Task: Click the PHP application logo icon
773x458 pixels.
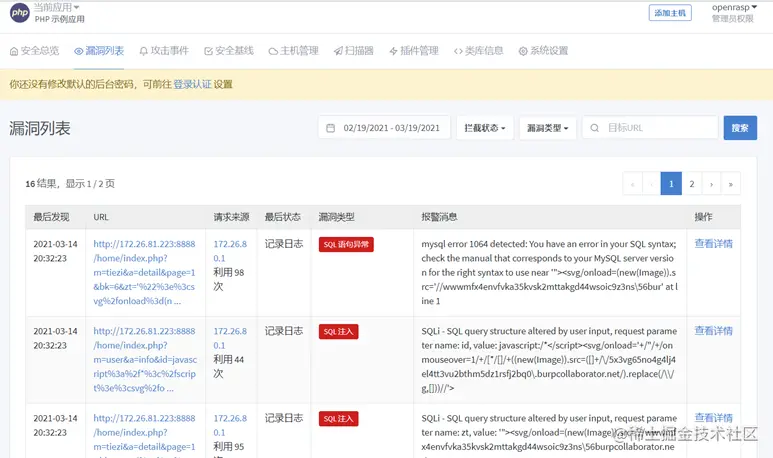Action: click(x=20, y=13)
